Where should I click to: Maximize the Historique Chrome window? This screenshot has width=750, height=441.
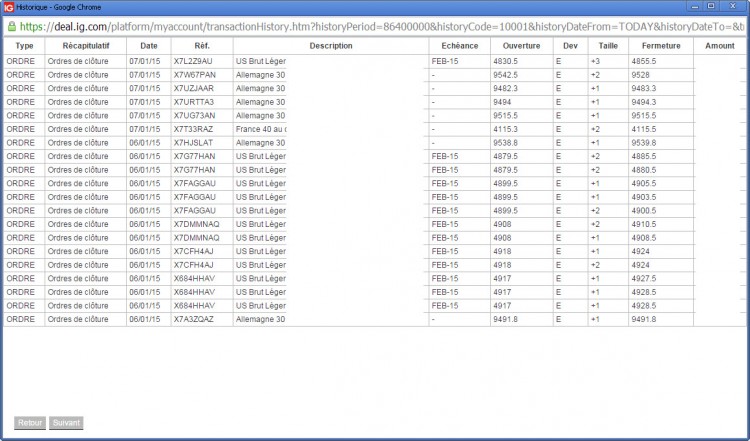tap(711, 6)
